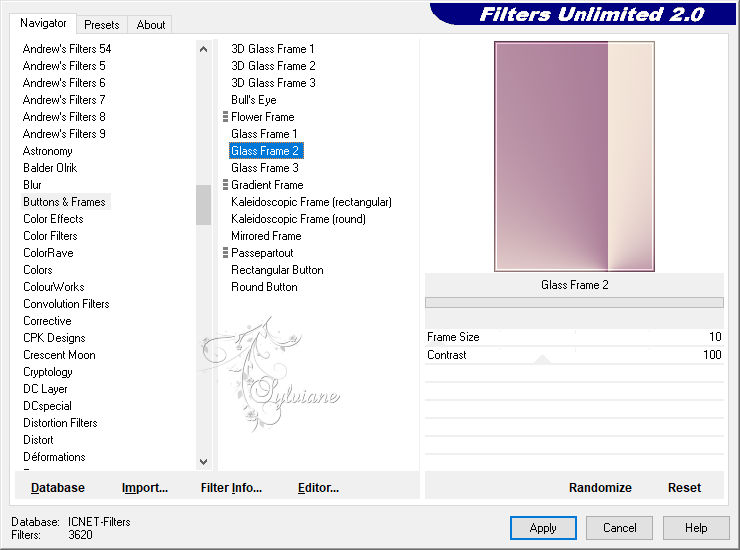740x550 pixels.
Task: Choose the Round Button filter
Action: pos(264,287)
